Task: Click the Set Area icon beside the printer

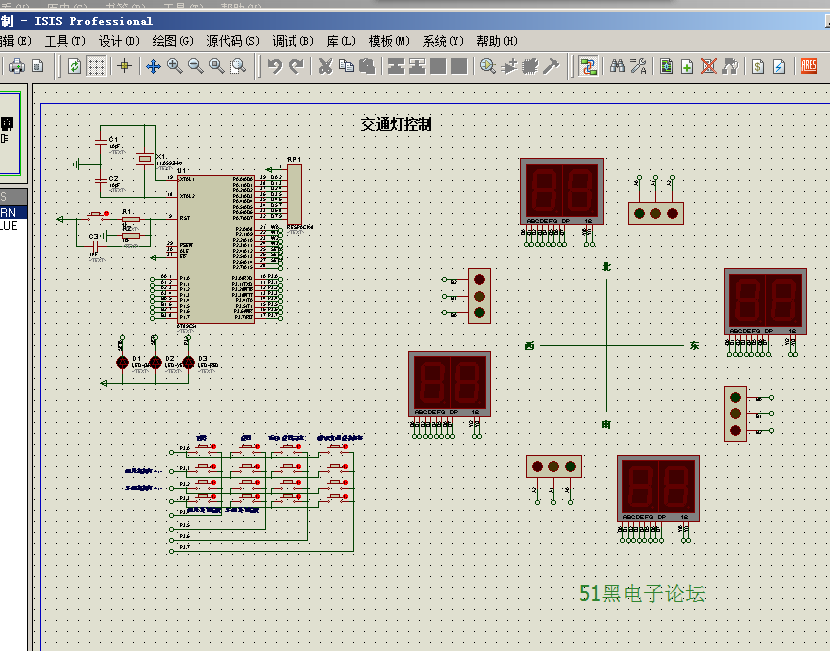Action: (38, 66)
